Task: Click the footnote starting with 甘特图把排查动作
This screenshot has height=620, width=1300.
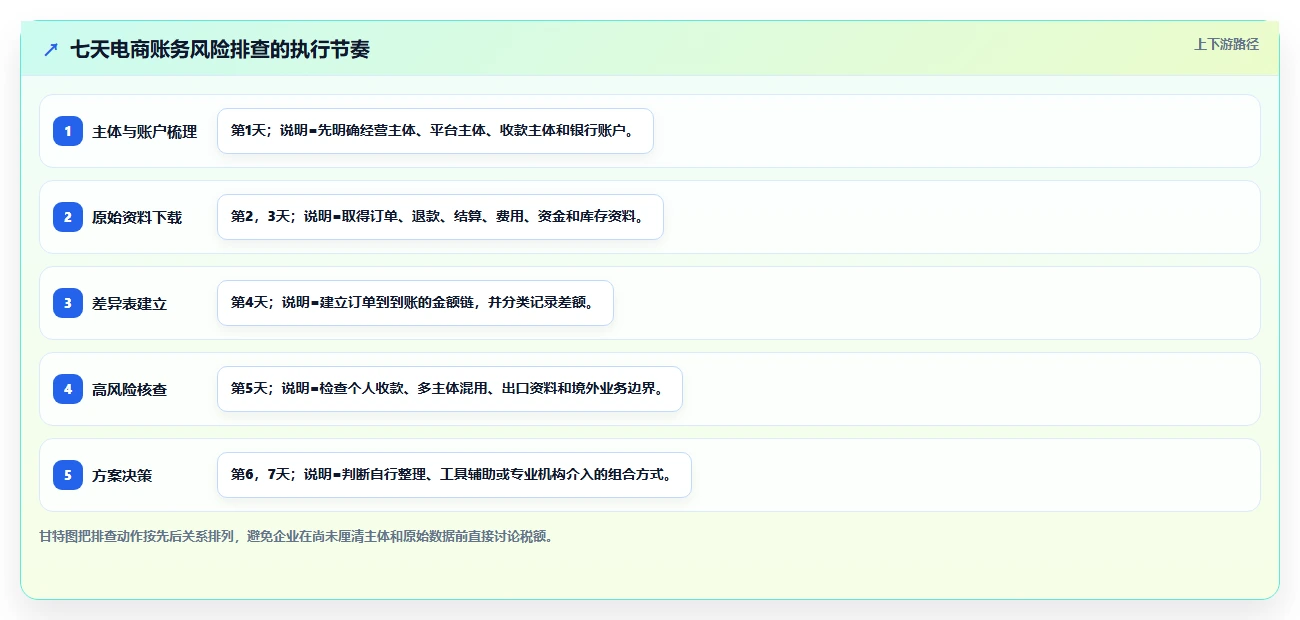Action: tap(296, 536)
